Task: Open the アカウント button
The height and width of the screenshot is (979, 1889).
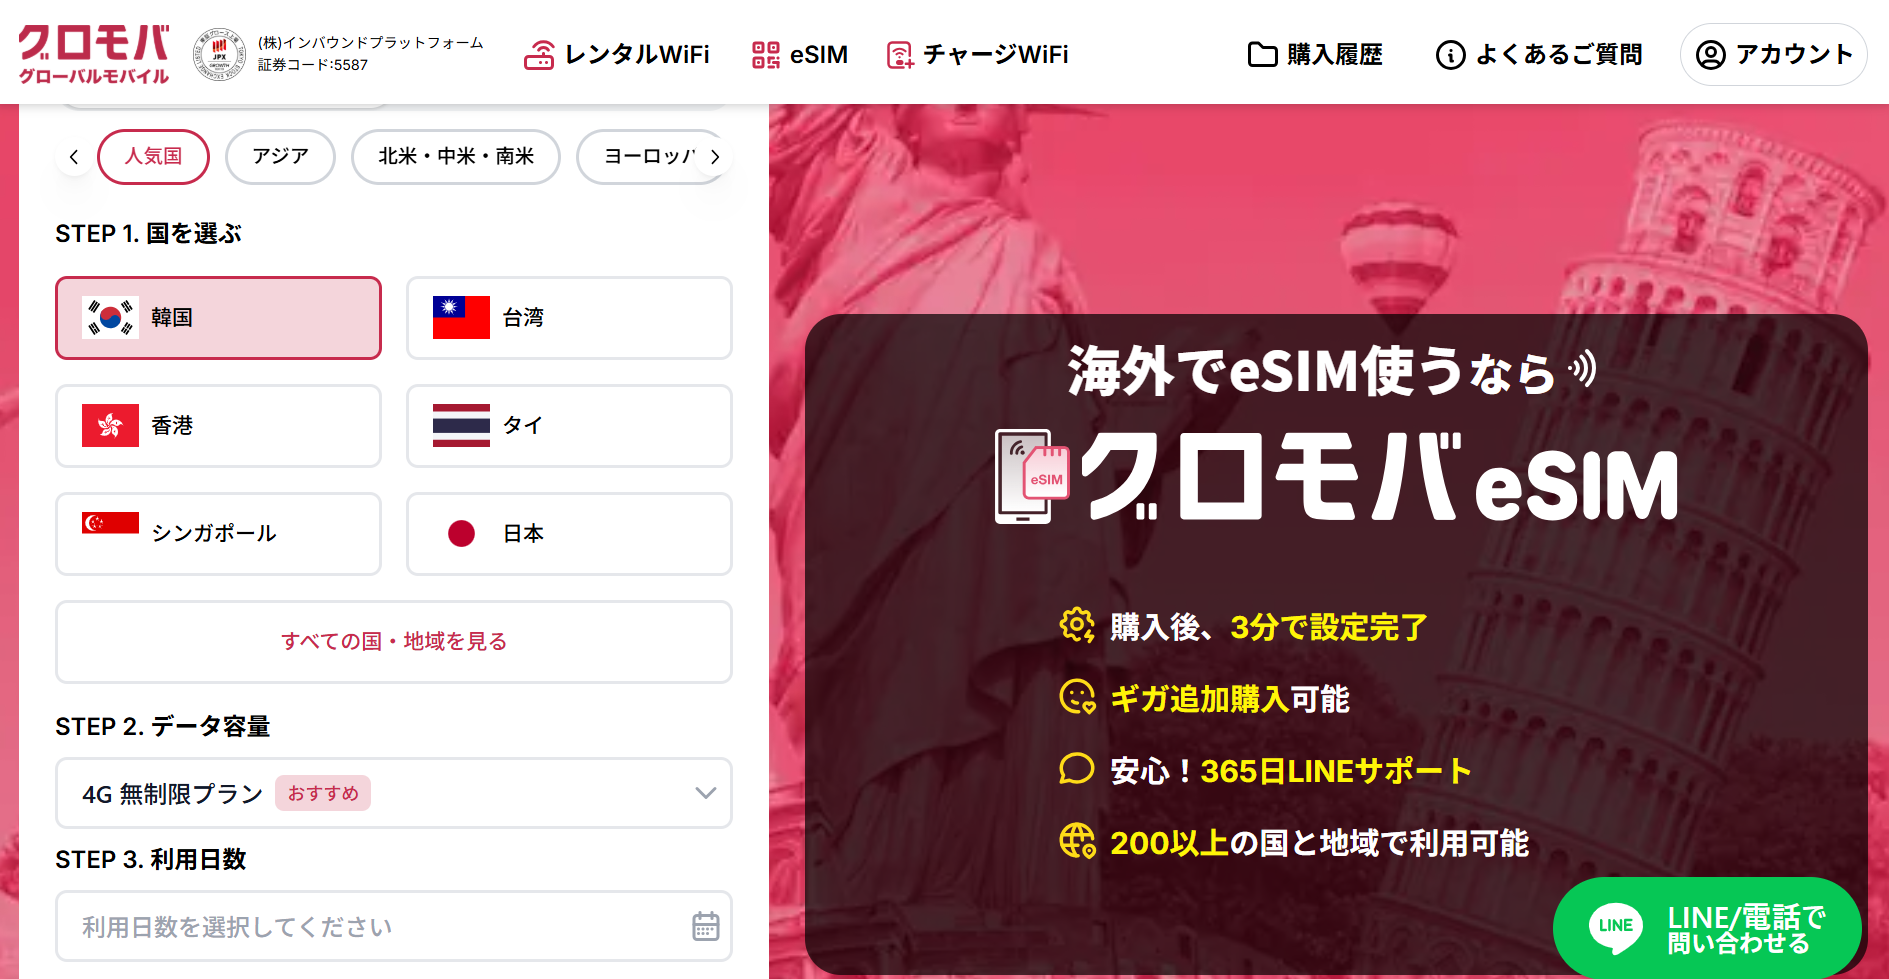Action: [1774, 55]
